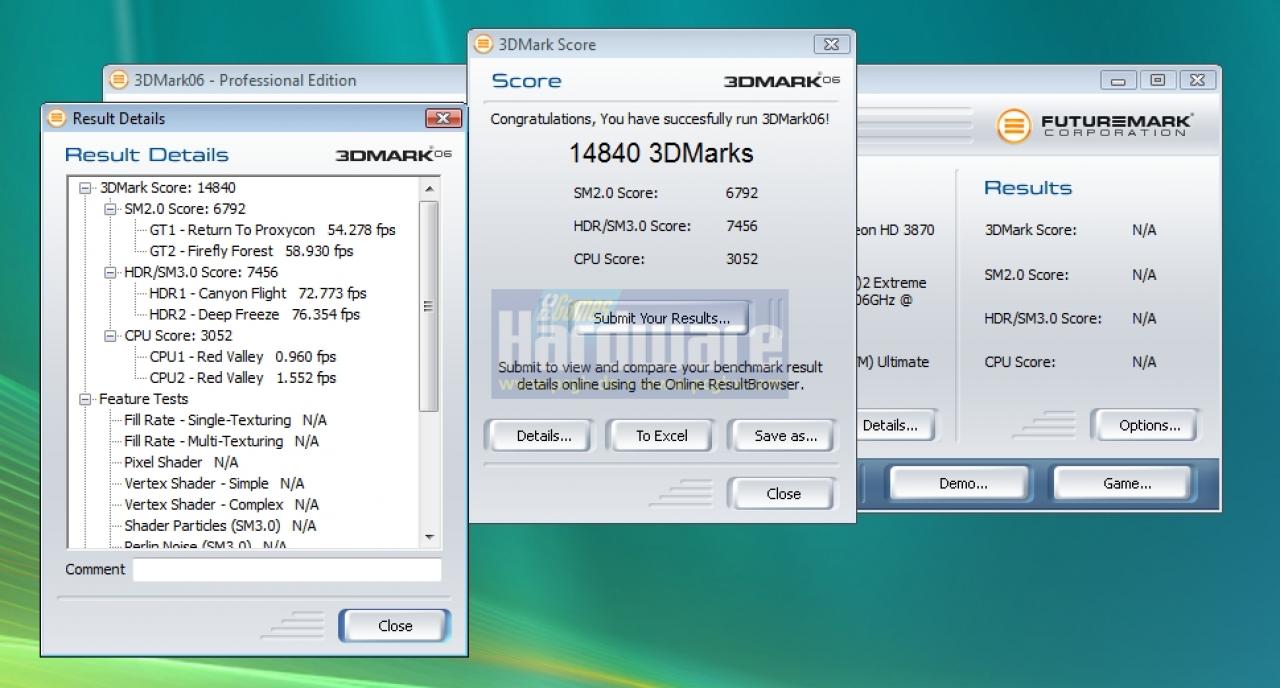Image resolution: width=1280 pixels, height=688 pixels.
Task: Close the Result Details window via X
Action: click(x=443, y=118)
